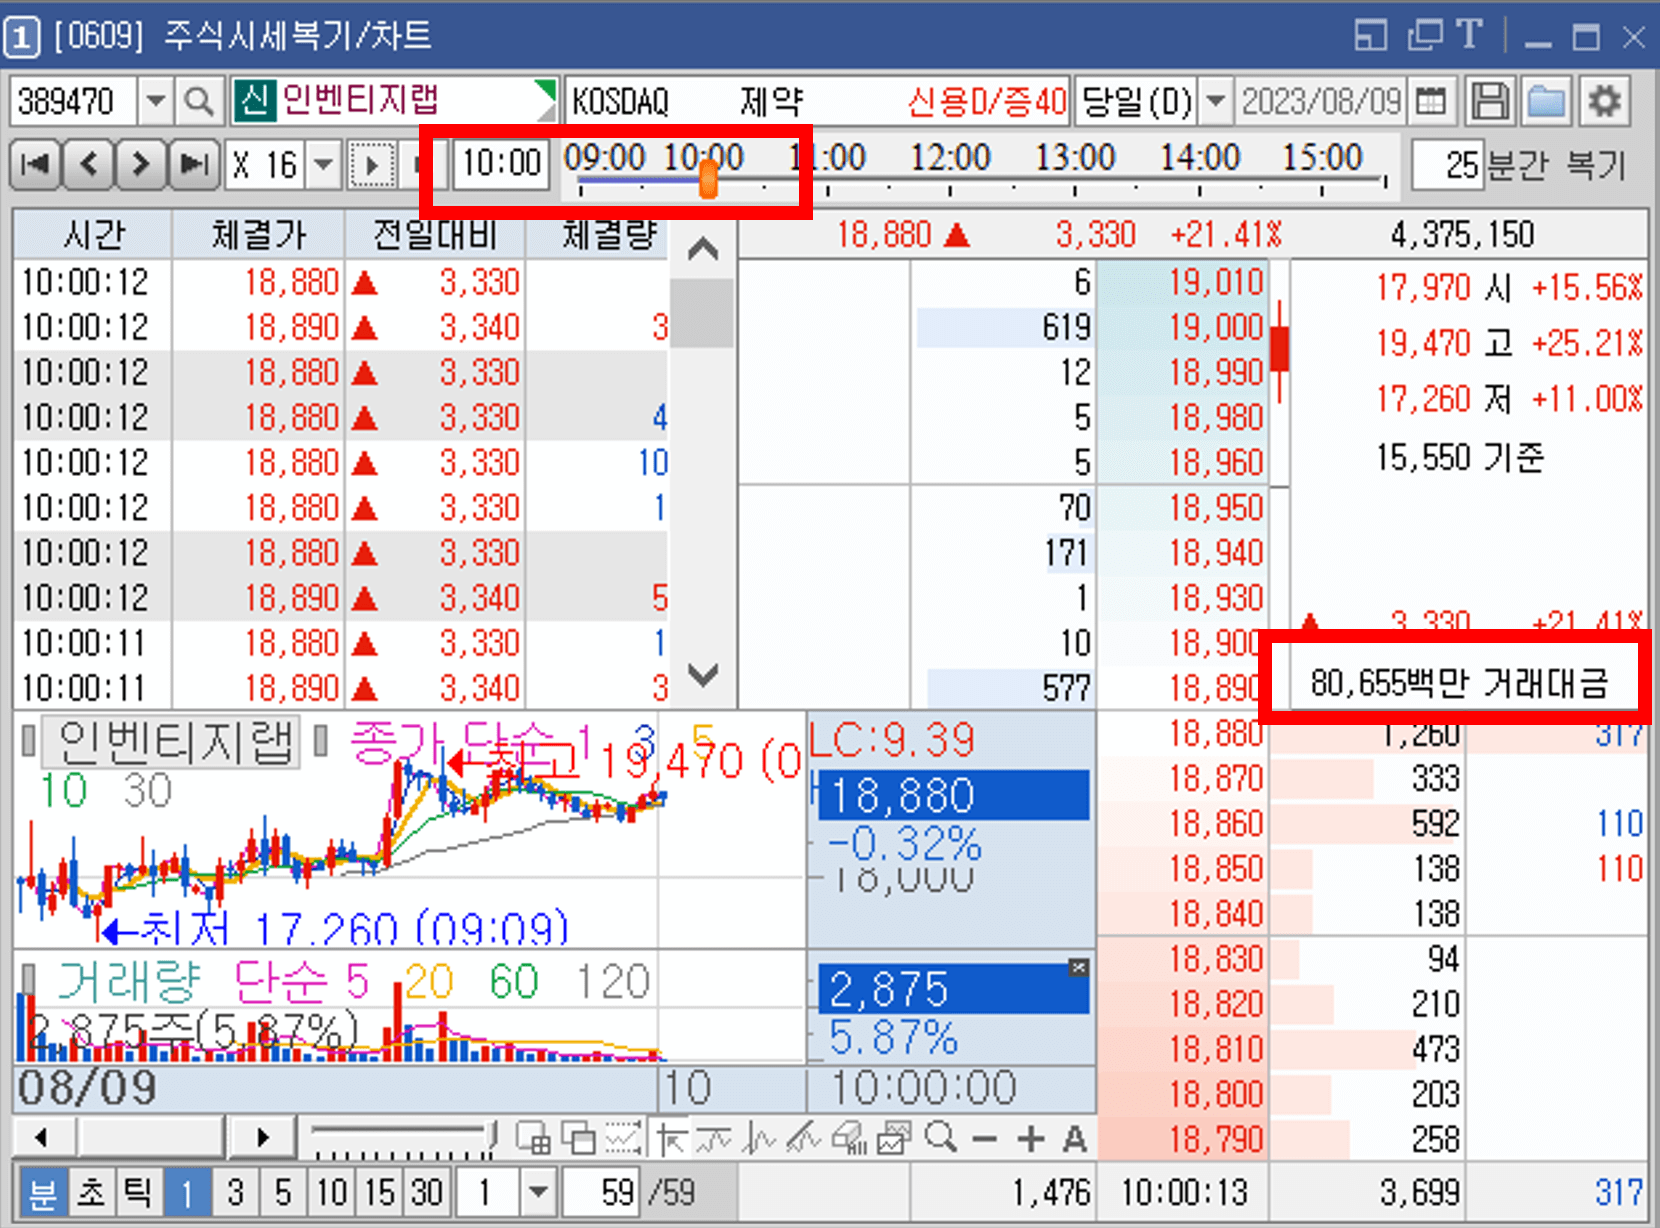The image size is (1660, 1228).
Task: Select the 10 interval button
Action: (x=332, y=1192)
